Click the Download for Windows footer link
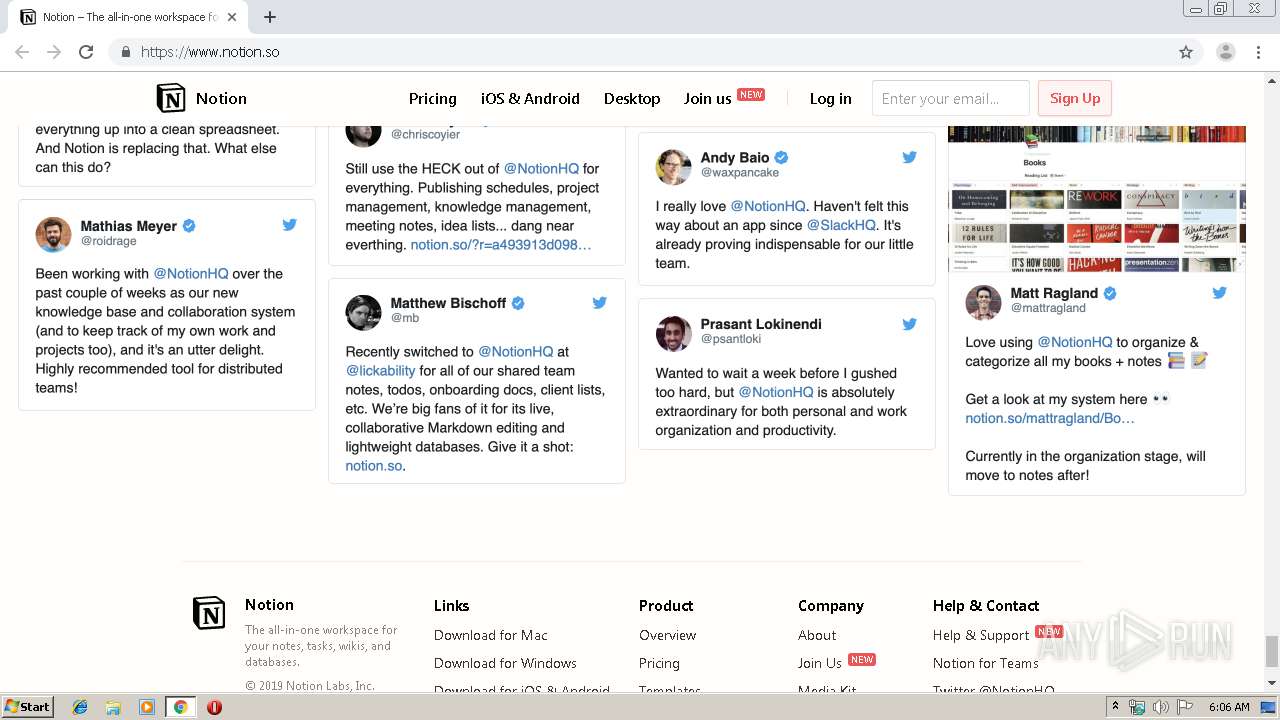The width and height of the screenshot is (1280, 720). pyautogui.click(x=505, y=663)
